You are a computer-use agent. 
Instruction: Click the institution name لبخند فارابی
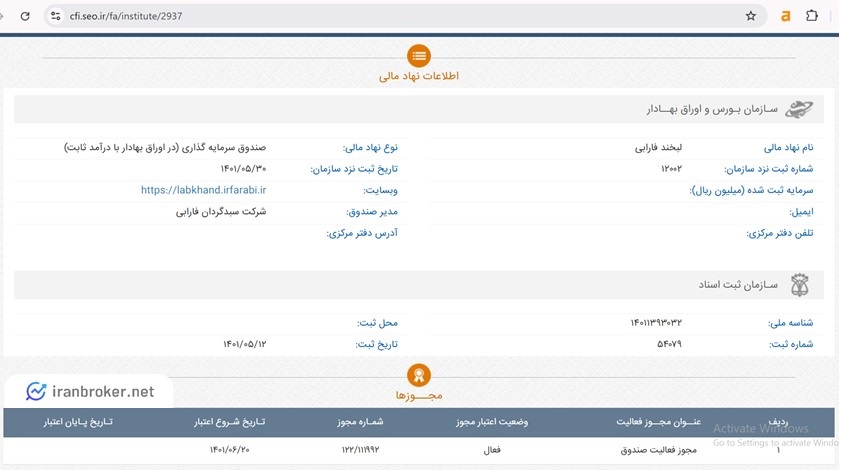(x=658, y=148)
